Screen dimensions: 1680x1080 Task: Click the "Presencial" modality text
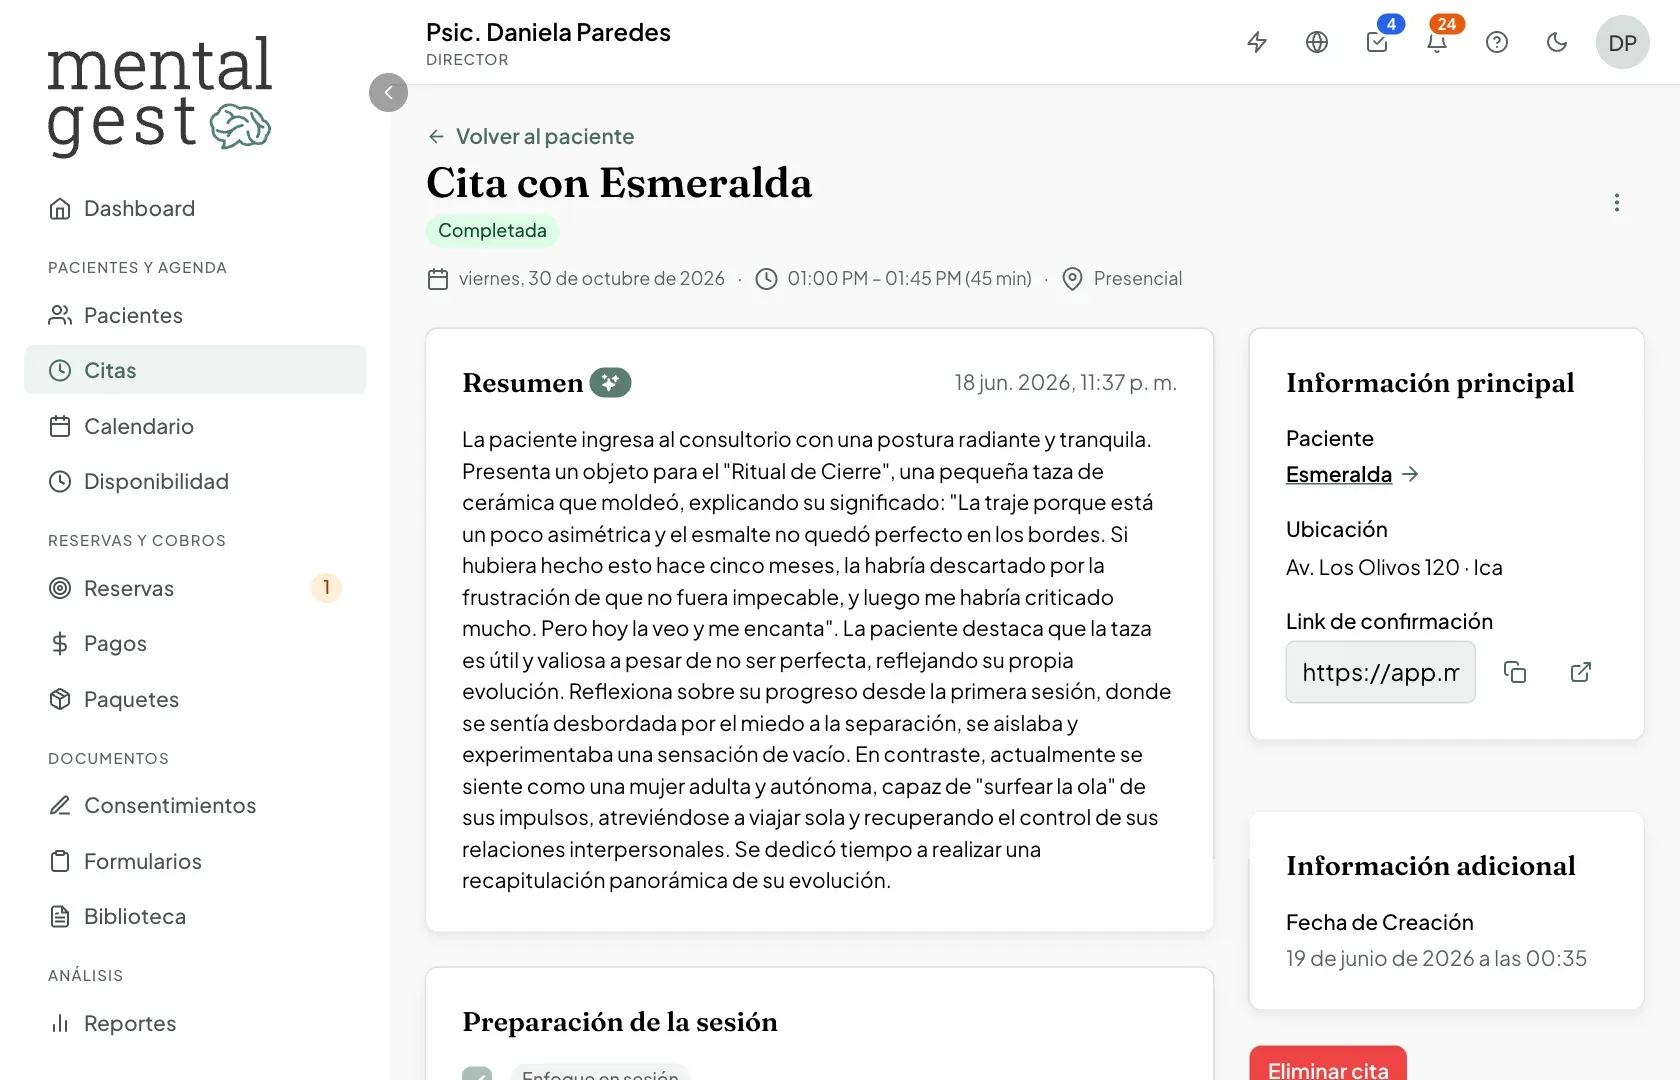1138,279
